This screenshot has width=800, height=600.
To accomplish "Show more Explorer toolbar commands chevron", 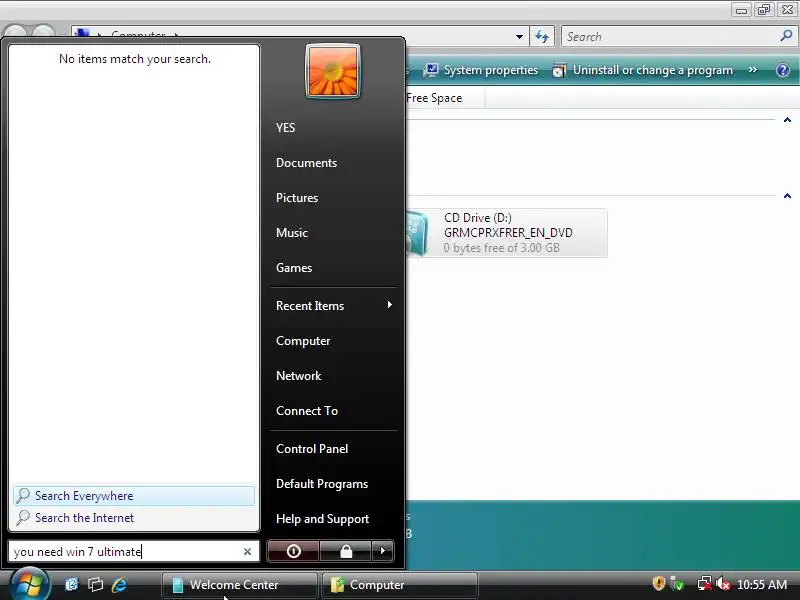I will coord(753,70).
